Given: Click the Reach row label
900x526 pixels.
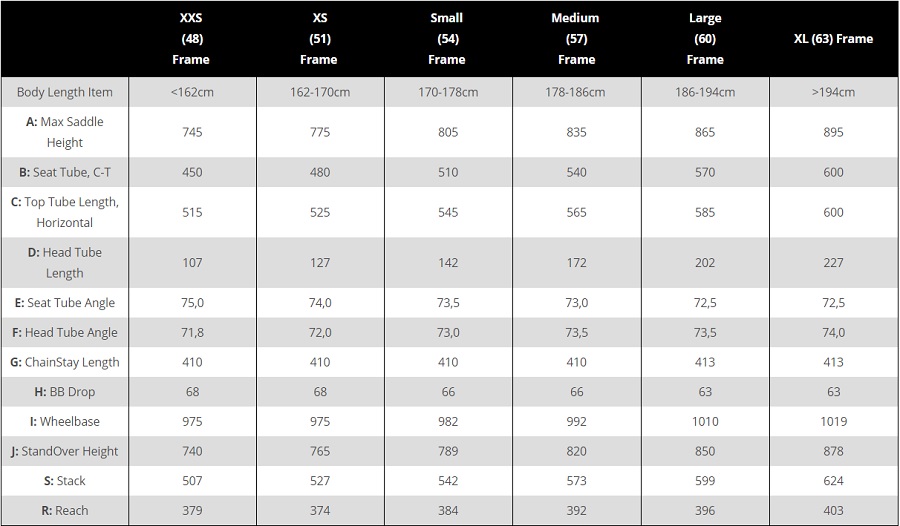Looking at the screenshot, I should (64, 510).
